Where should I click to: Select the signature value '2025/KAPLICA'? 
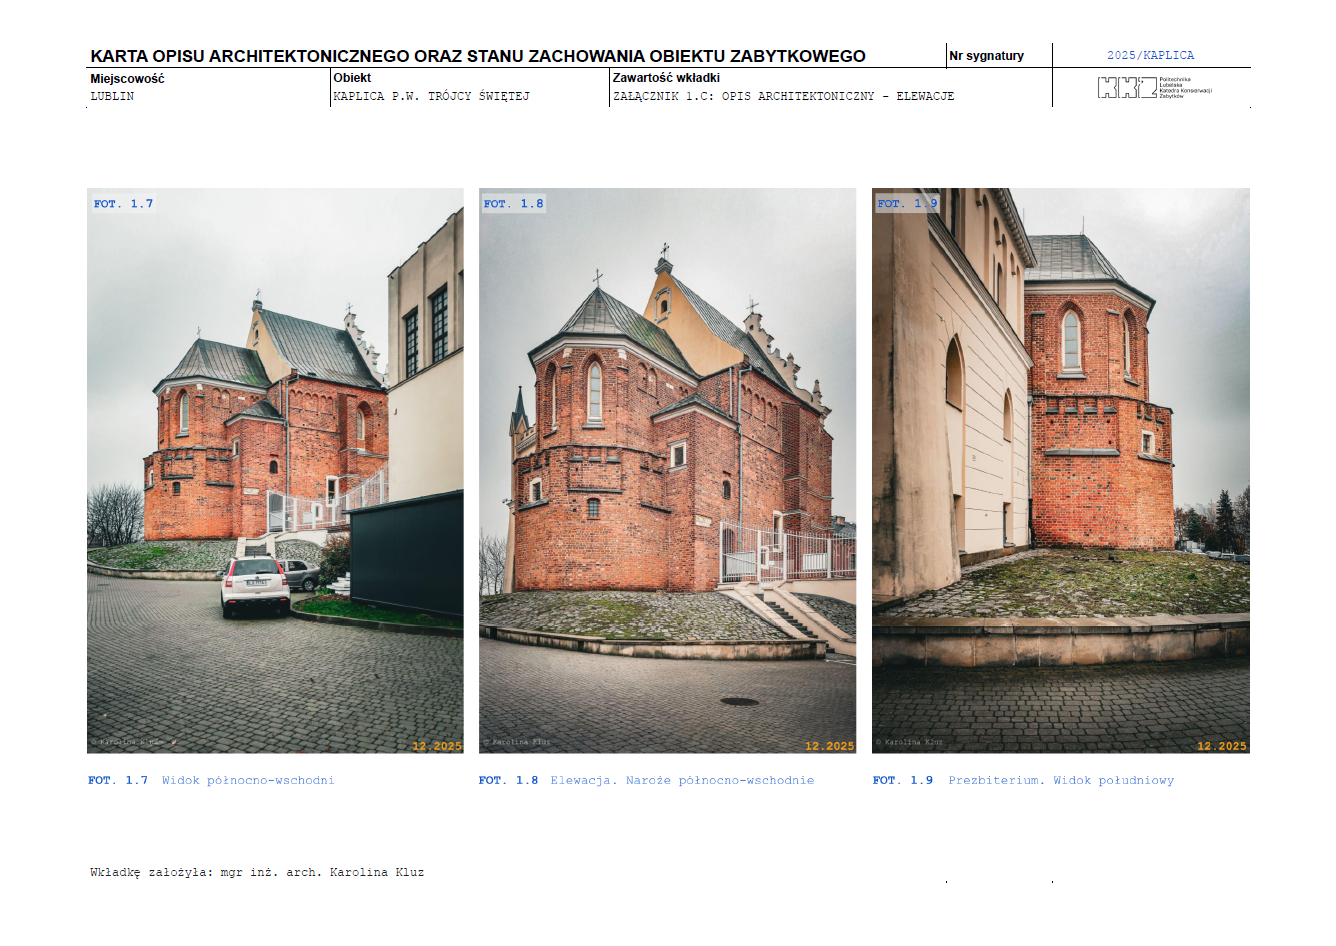click(1150, 56)
